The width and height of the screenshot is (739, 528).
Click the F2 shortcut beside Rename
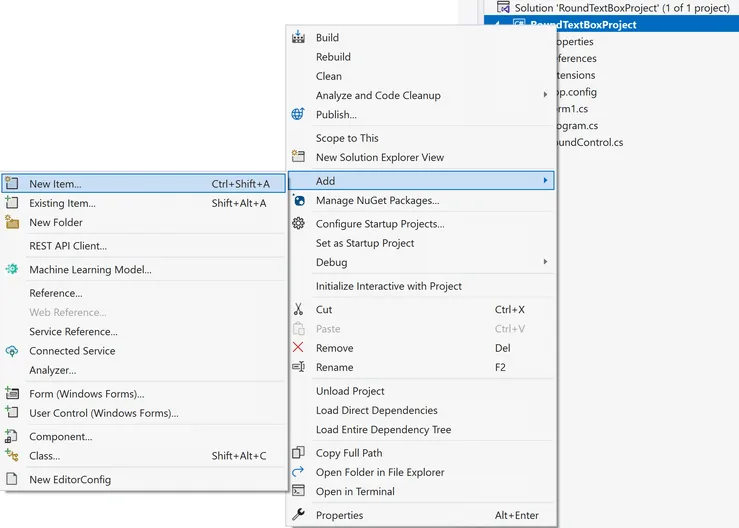click(500, 367)
